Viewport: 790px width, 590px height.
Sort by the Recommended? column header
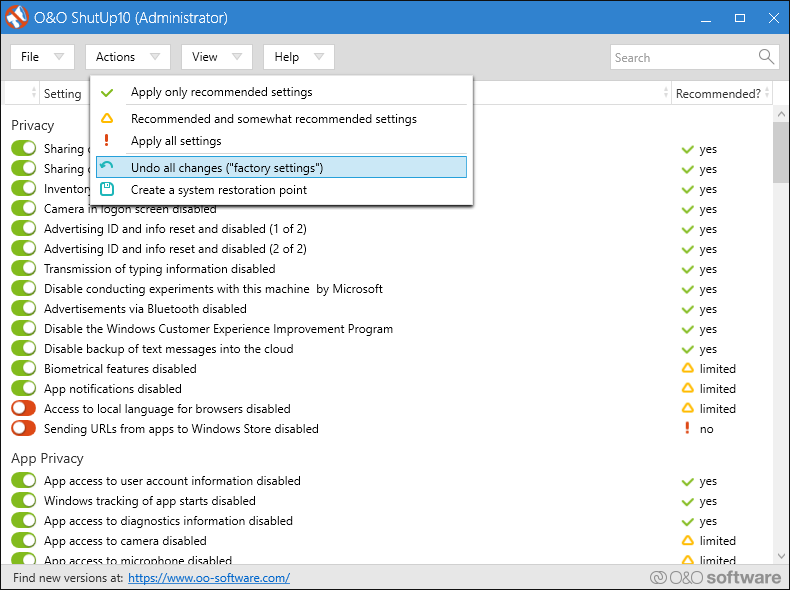tap(721, 93)
